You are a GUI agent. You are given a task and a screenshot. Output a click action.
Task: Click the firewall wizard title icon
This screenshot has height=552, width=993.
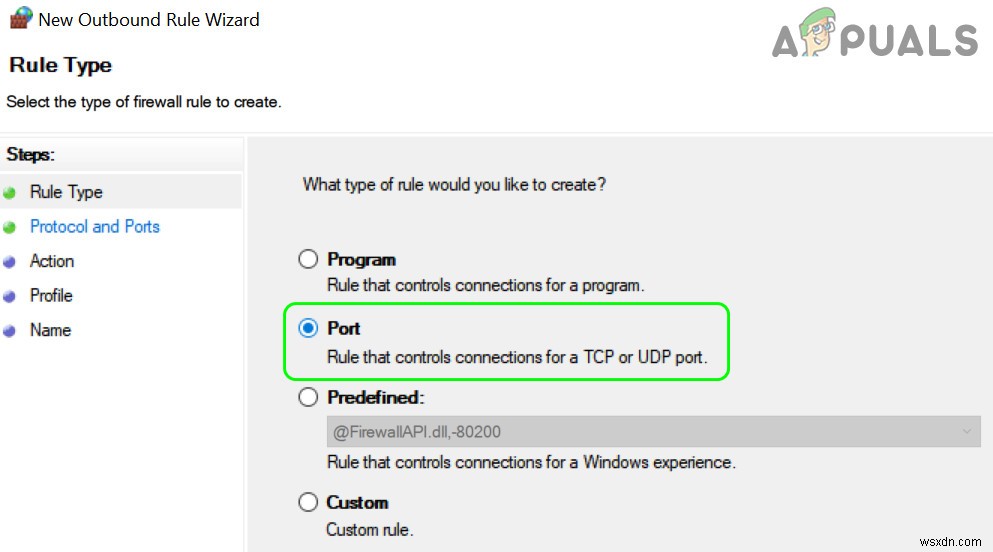point(21,18)
